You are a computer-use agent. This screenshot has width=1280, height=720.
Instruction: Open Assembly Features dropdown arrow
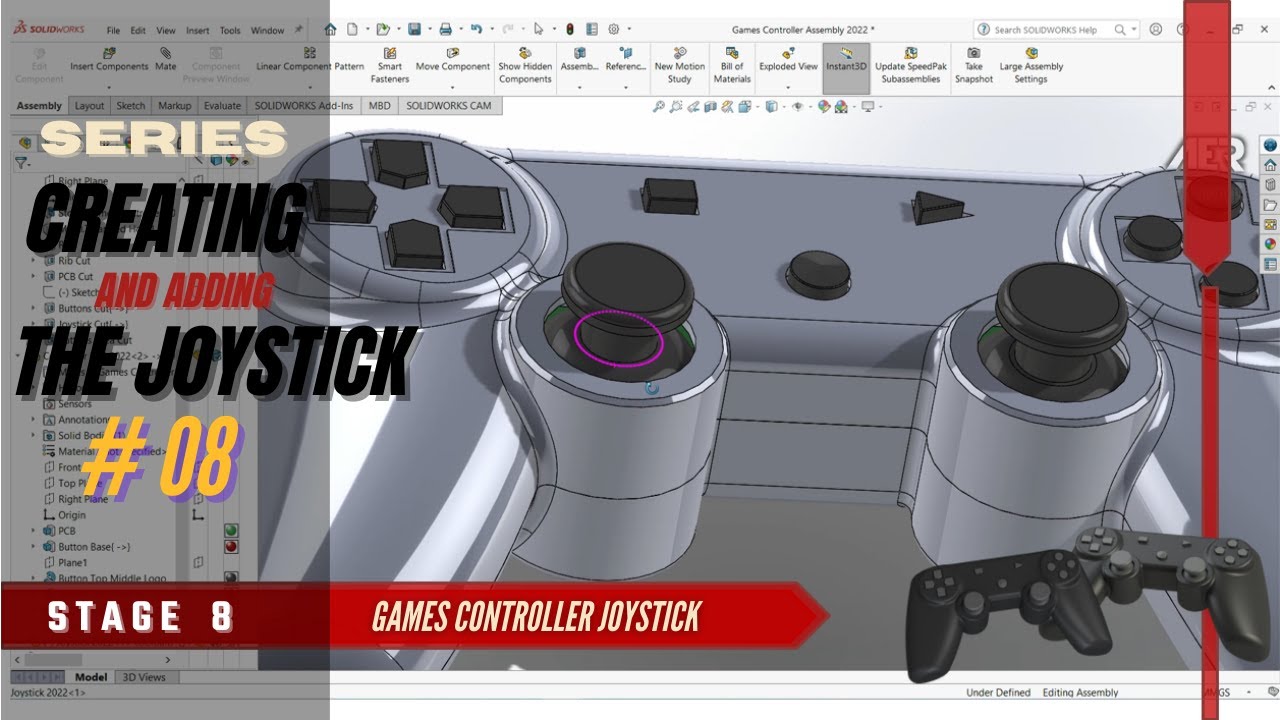[x=580, y=87]
